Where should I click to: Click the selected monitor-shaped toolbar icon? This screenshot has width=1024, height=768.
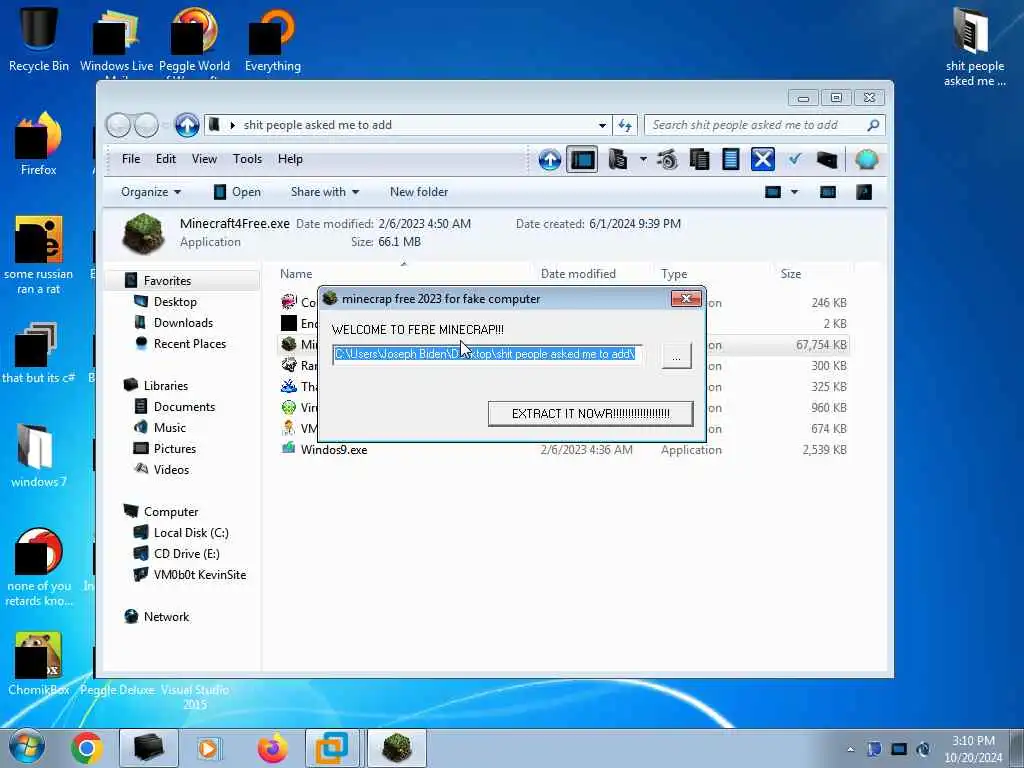582,159
